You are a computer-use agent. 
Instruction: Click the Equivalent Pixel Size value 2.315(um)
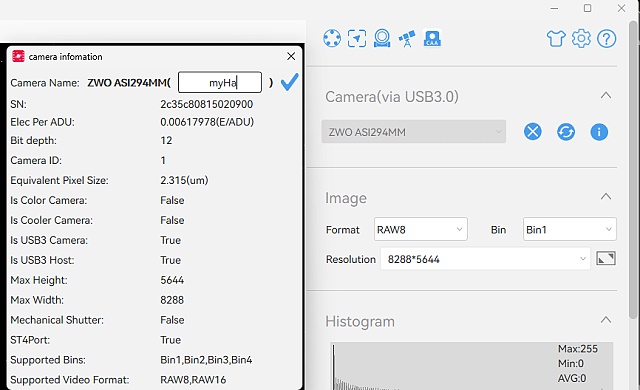click(184, 180)
